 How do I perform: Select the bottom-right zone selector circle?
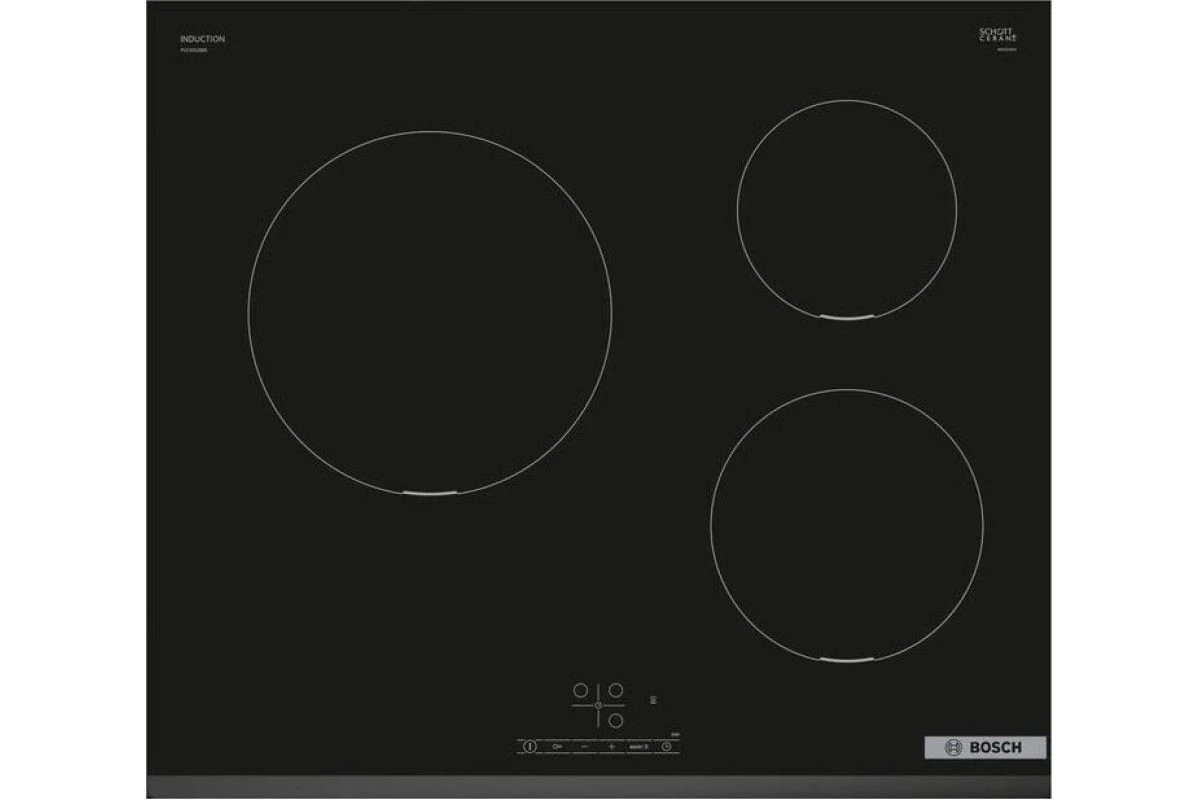click(616, 720)
